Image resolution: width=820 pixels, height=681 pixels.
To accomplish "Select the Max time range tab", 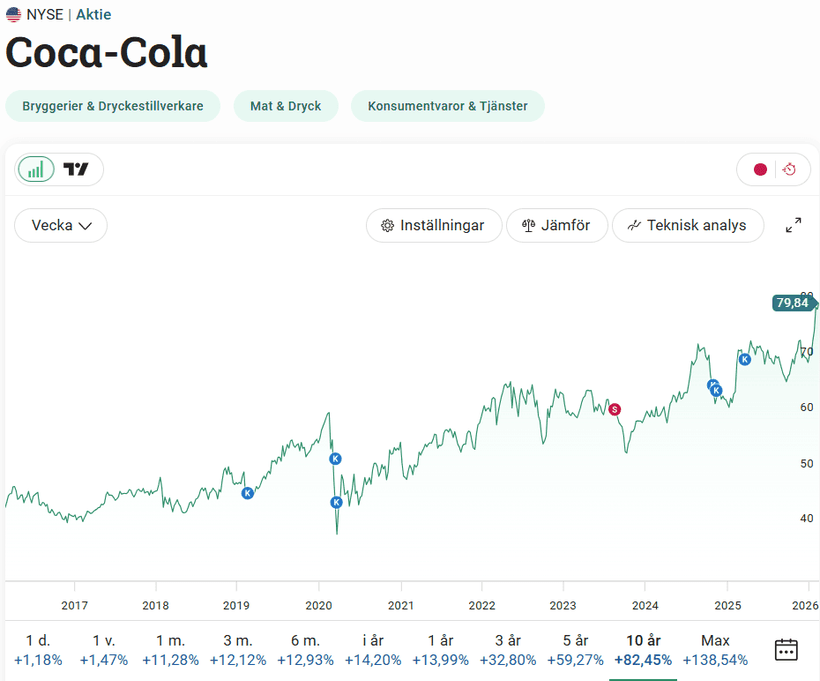I will 715,649.
